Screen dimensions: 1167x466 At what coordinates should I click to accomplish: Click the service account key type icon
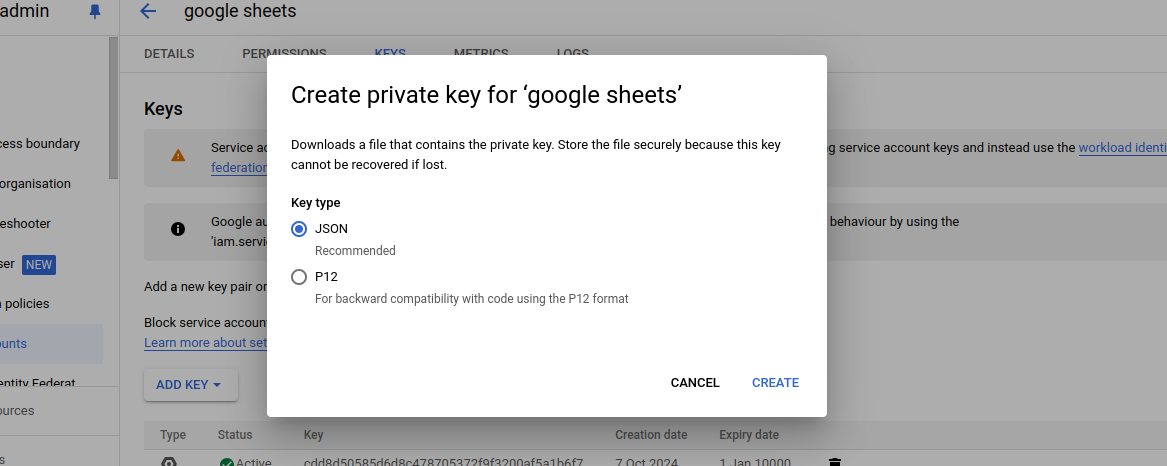[x=169, y=462]
